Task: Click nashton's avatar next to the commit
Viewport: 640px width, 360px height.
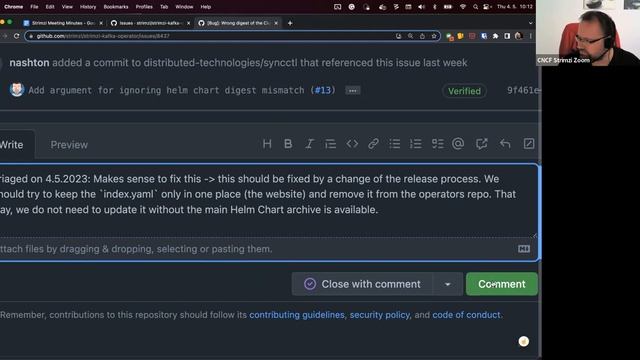Action: coord(17,89)
